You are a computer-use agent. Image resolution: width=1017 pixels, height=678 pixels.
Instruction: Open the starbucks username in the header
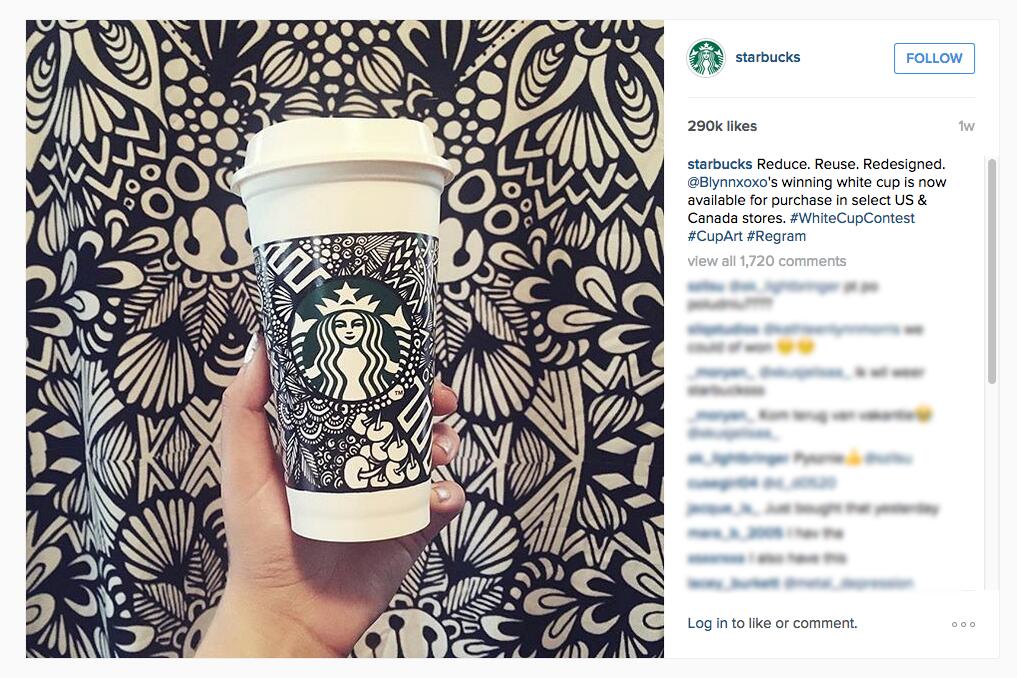point(767,57)
